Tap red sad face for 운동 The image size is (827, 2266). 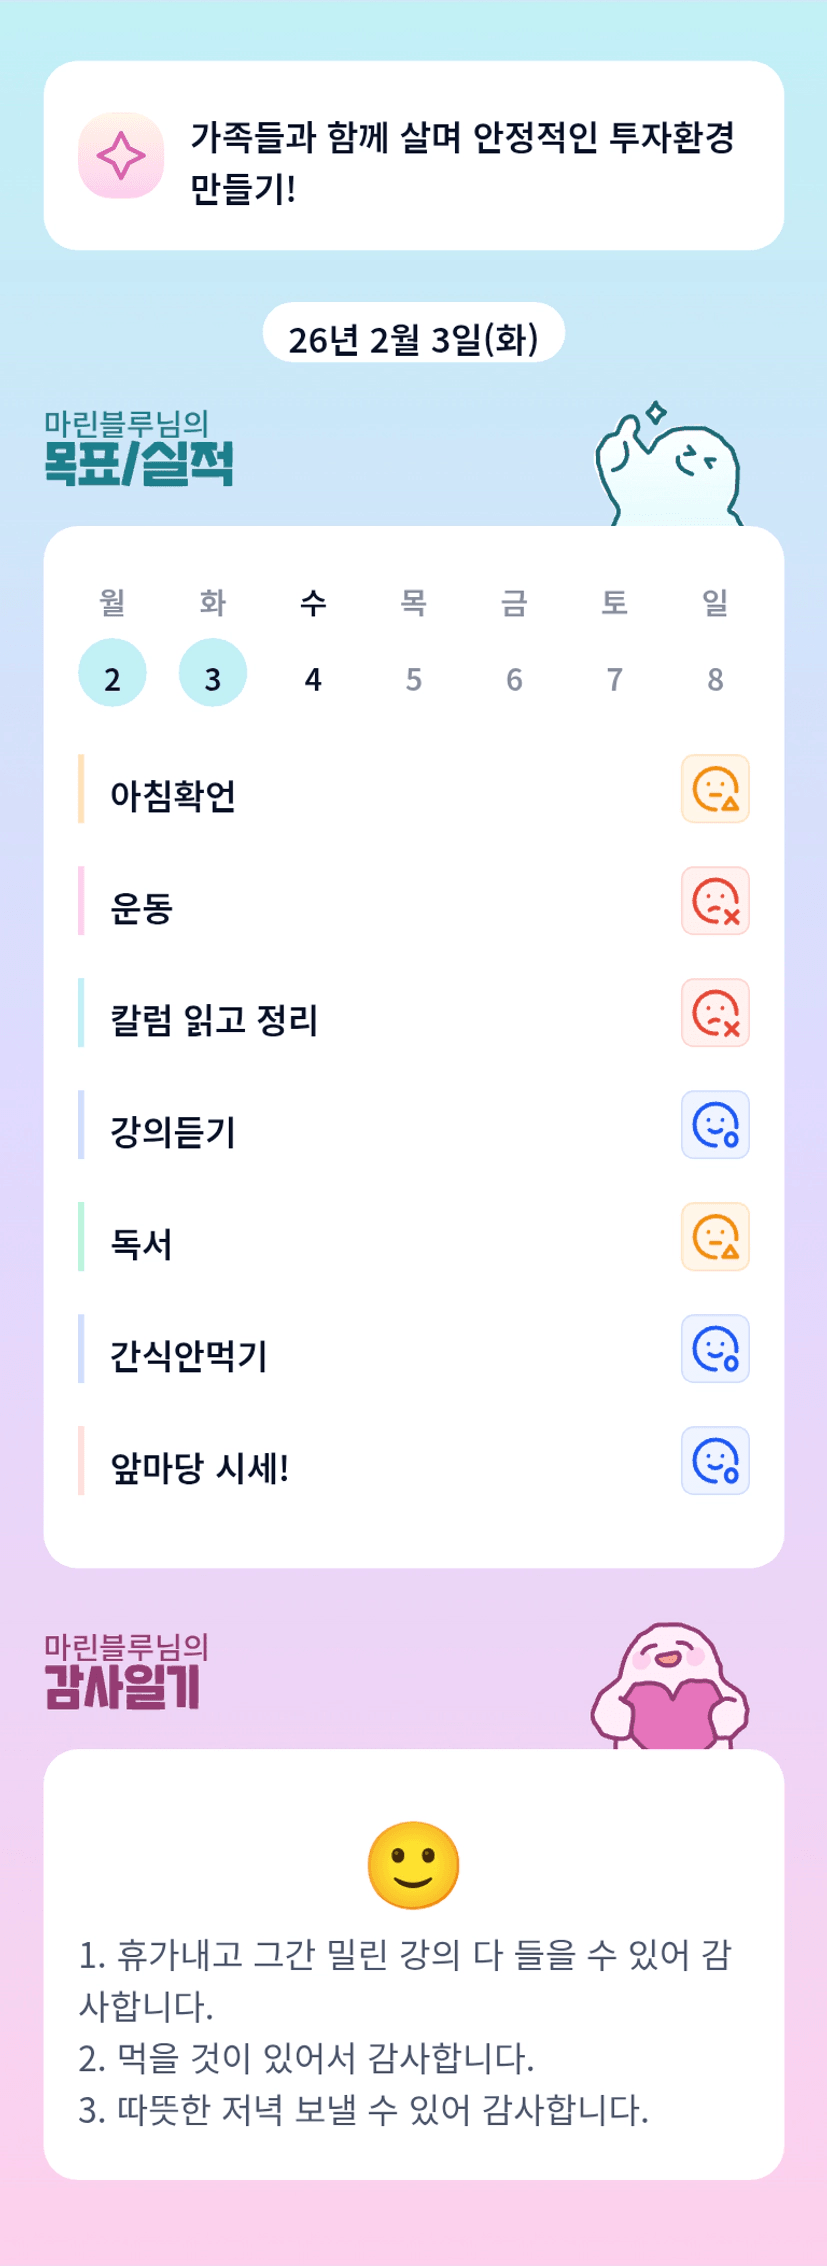tap(715, 901)
